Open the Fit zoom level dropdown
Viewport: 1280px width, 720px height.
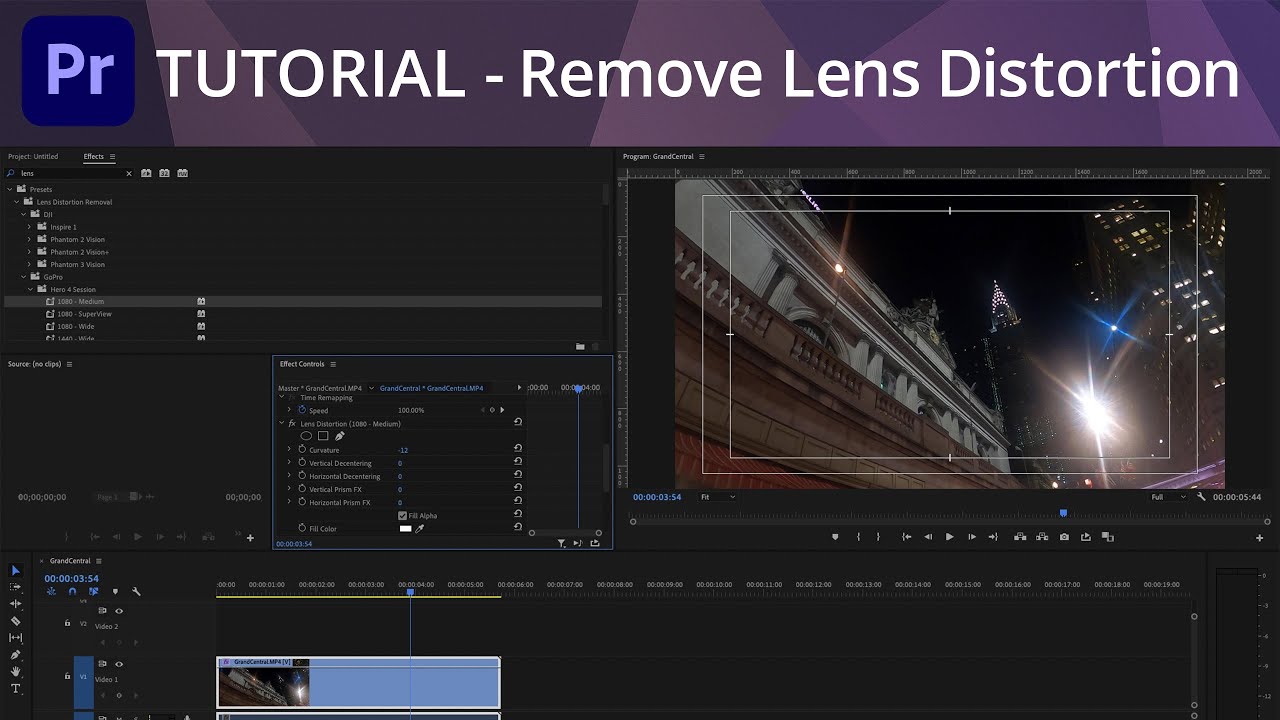coord(717,497)
